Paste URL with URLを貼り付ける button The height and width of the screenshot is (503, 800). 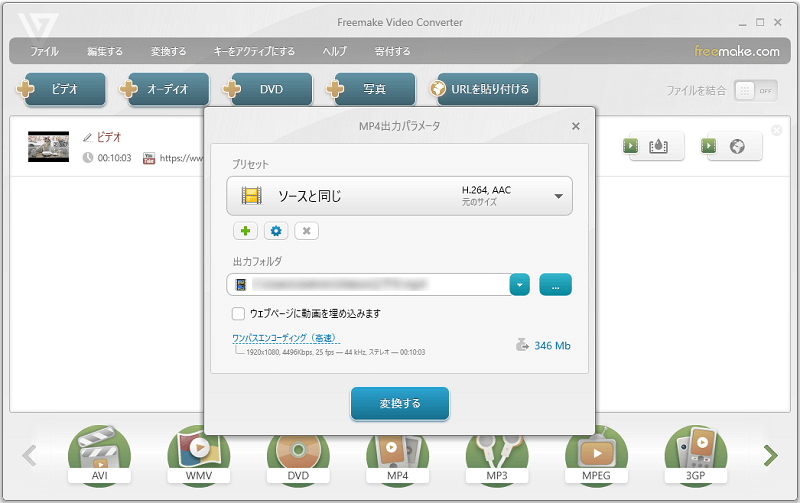tap(484, 89)
